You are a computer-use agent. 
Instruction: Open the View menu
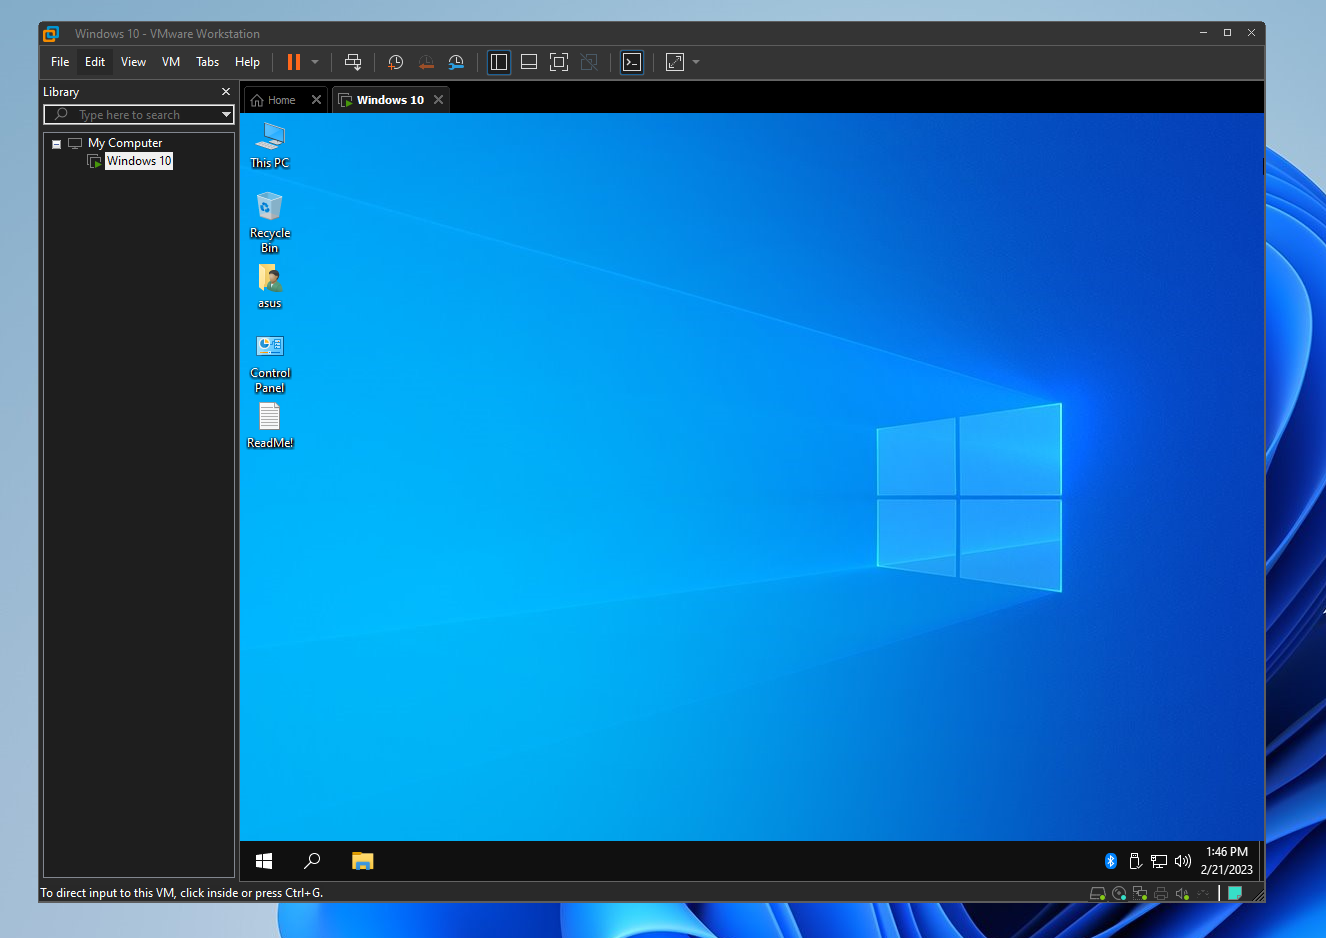pyautogui.click(x=133, y=62)
